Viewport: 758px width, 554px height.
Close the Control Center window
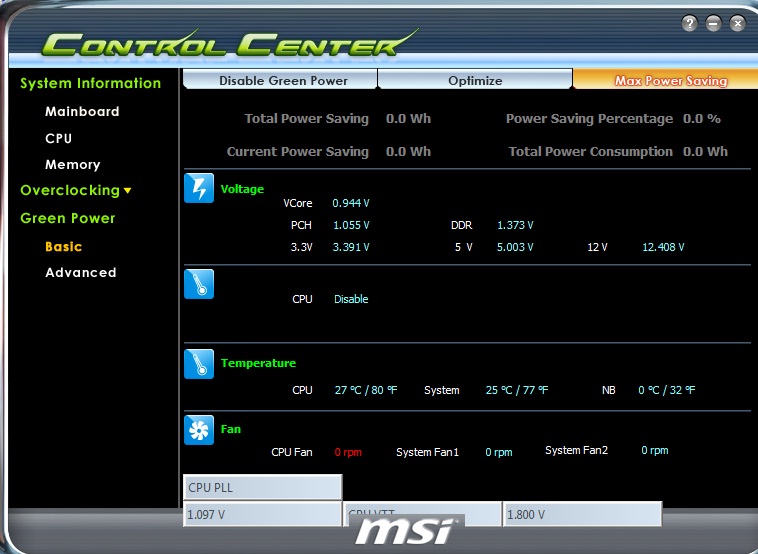coord(738,23)
